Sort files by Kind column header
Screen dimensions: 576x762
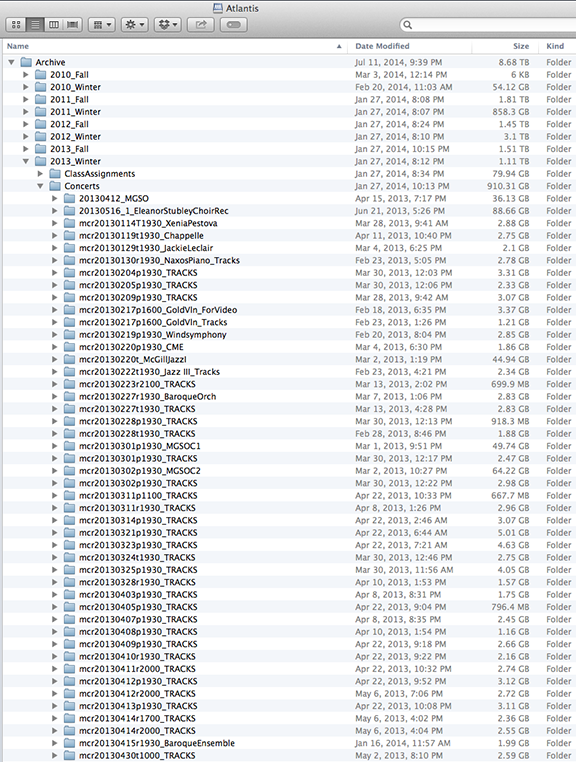click(x=557, y=46)
